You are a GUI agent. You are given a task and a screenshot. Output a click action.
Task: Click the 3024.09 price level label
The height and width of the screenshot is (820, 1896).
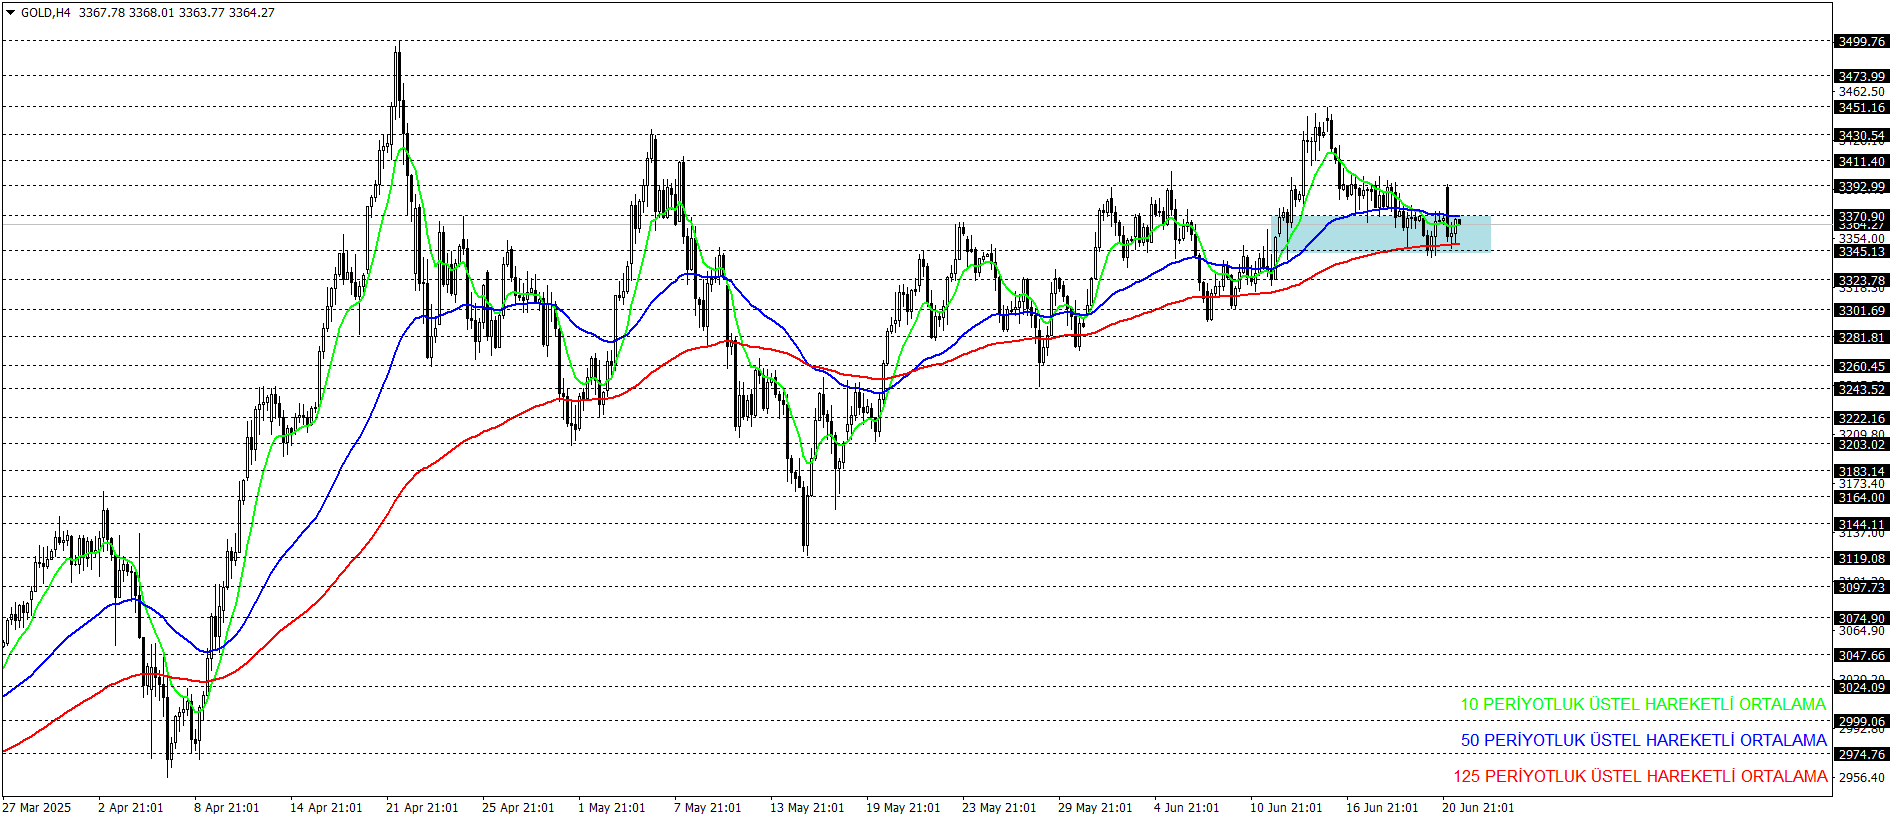pos(1862,687)
